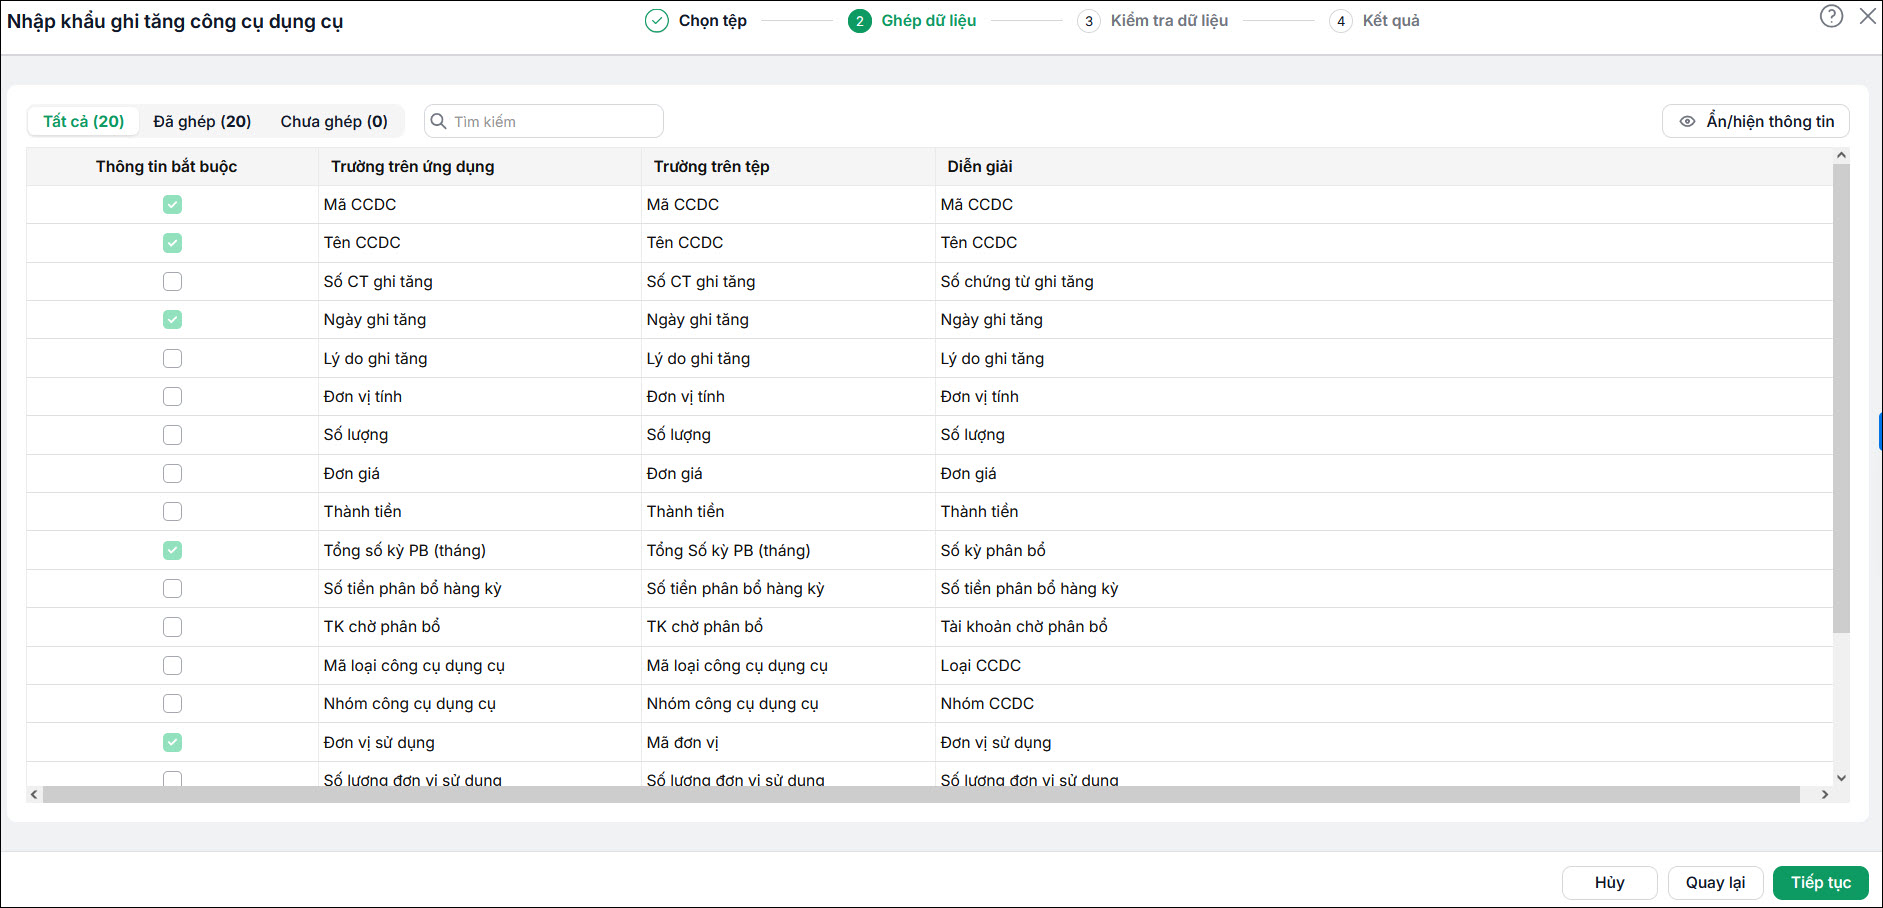Viewport: 1883px width, 908px height.
Task: Click step 4 Kết quả circle
Action: coord(1341,21)
